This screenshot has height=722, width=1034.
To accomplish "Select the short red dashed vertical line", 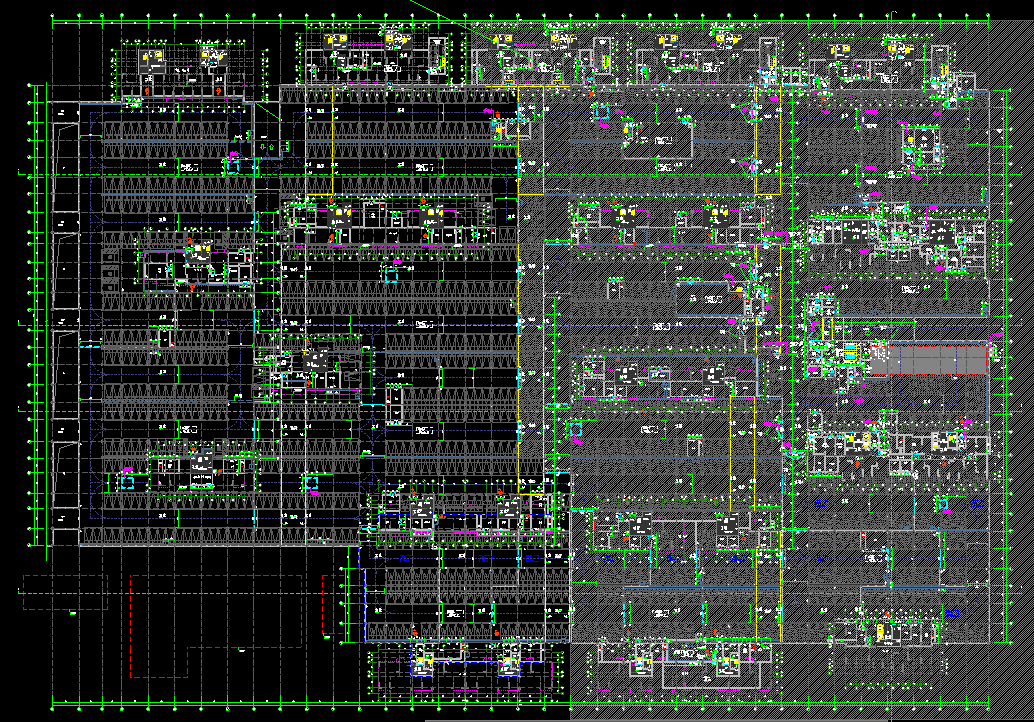I will pyautogui.click(x=323, y=605).
